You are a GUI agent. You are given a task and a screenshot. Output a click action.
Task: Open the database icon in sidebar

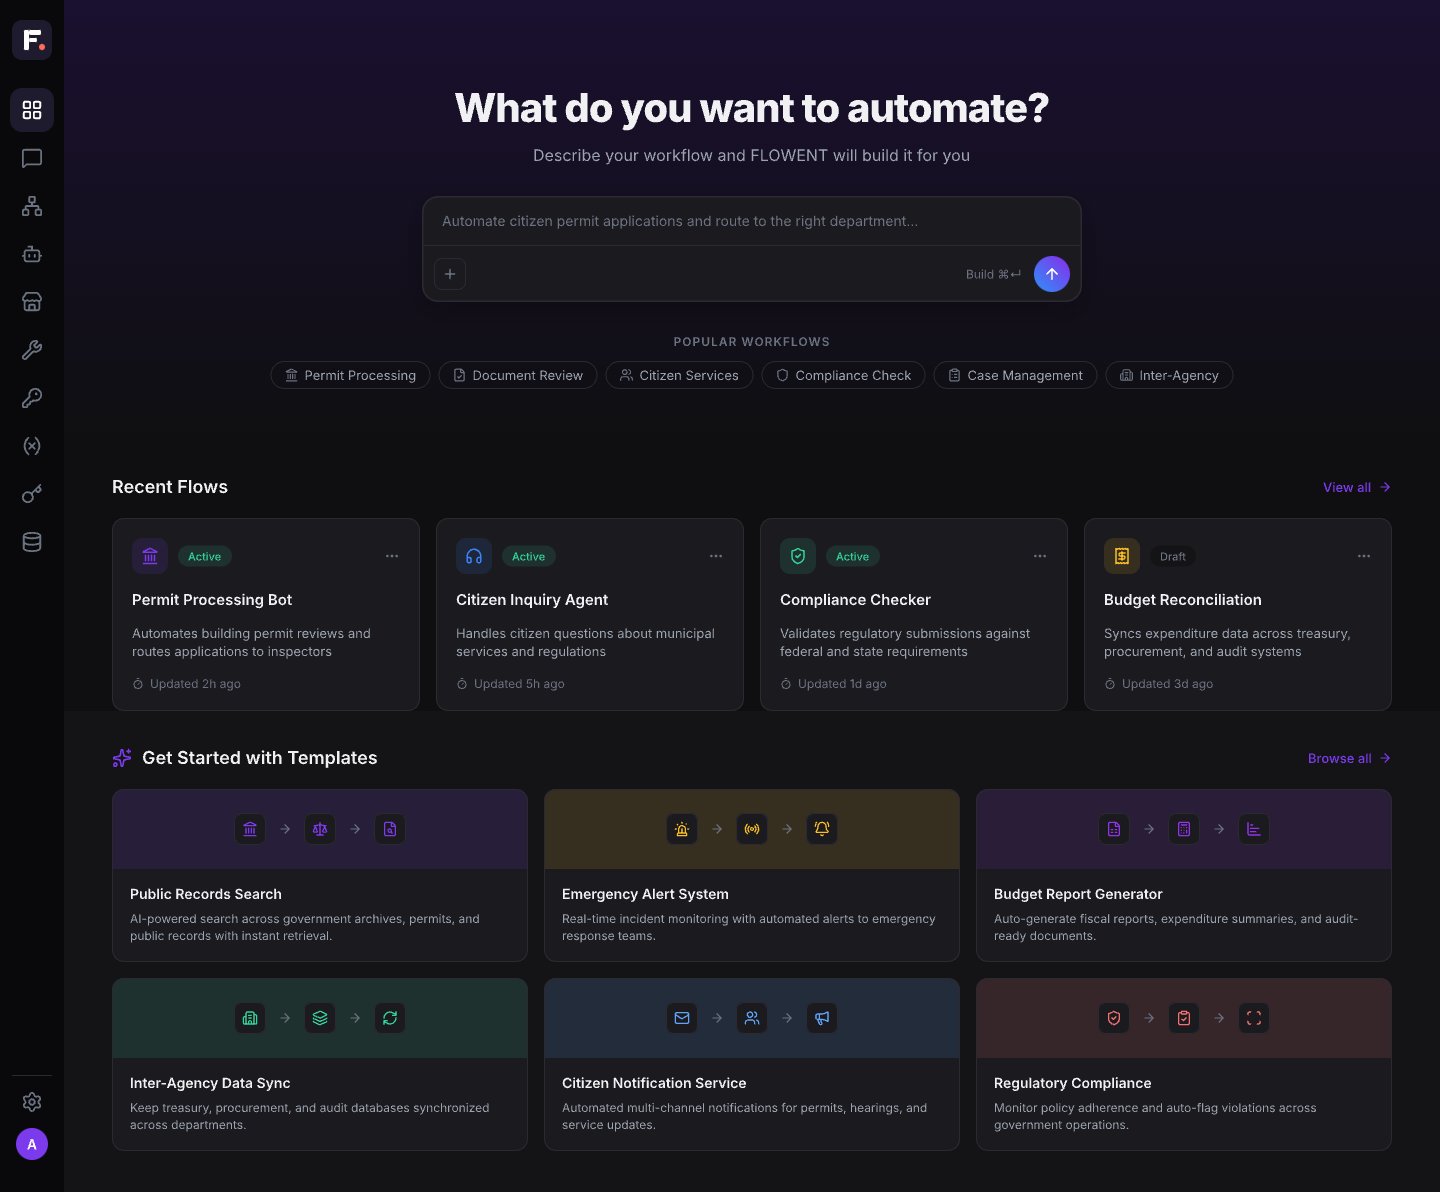32,542
